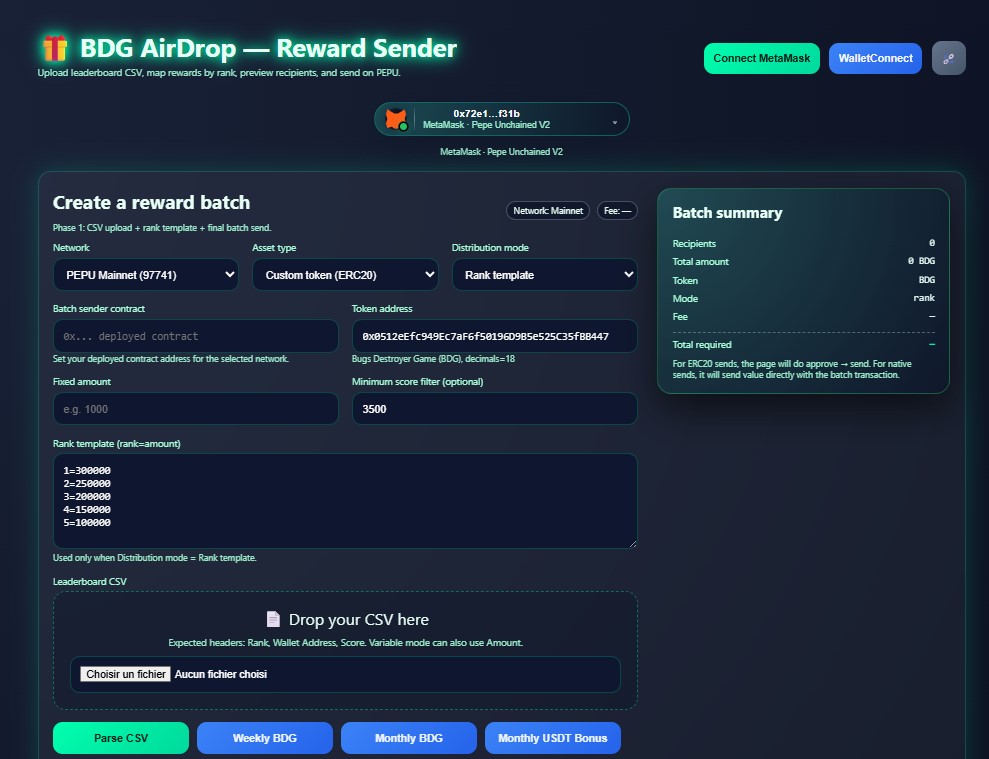Click the Minimum score filter field
The image size is (989, 759).
tap(494, 409)
